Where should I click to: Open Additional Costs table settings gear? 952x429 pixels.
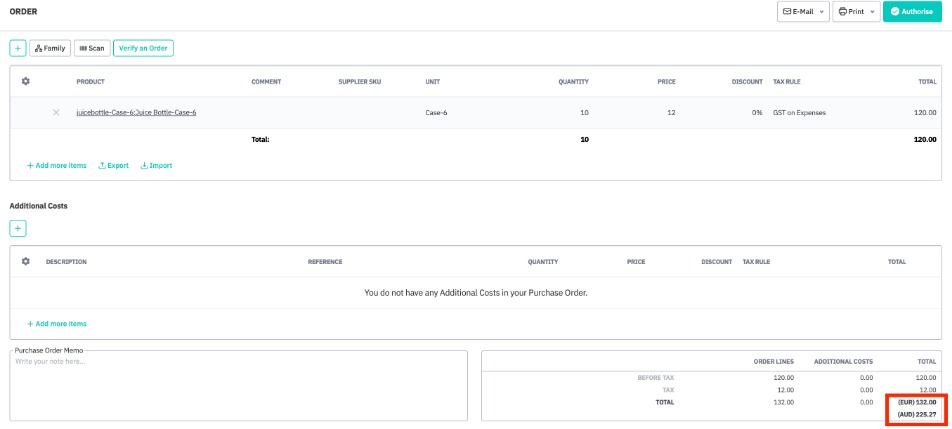[x=26, y=262]
